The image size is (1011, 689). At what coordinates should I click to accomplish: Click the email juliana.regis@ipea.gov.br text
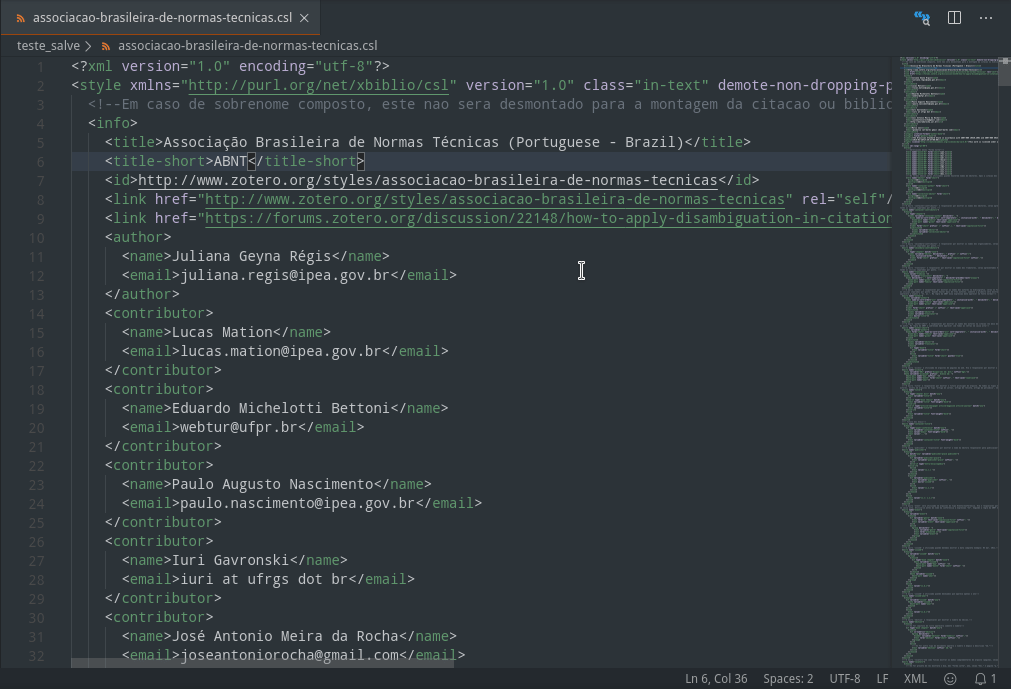285,276
